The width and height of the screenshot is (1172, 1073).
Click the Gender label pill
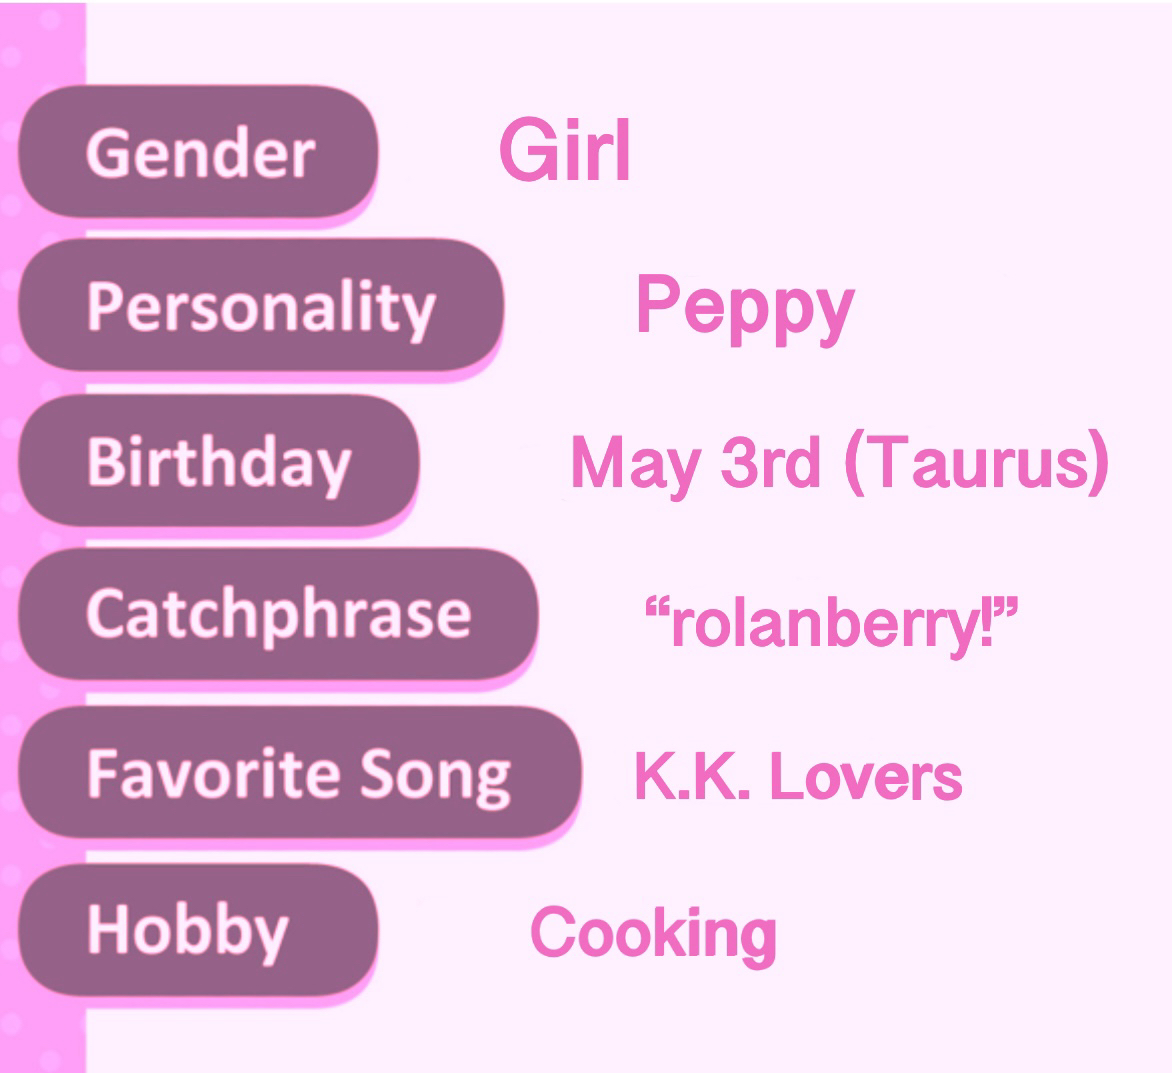198,153
